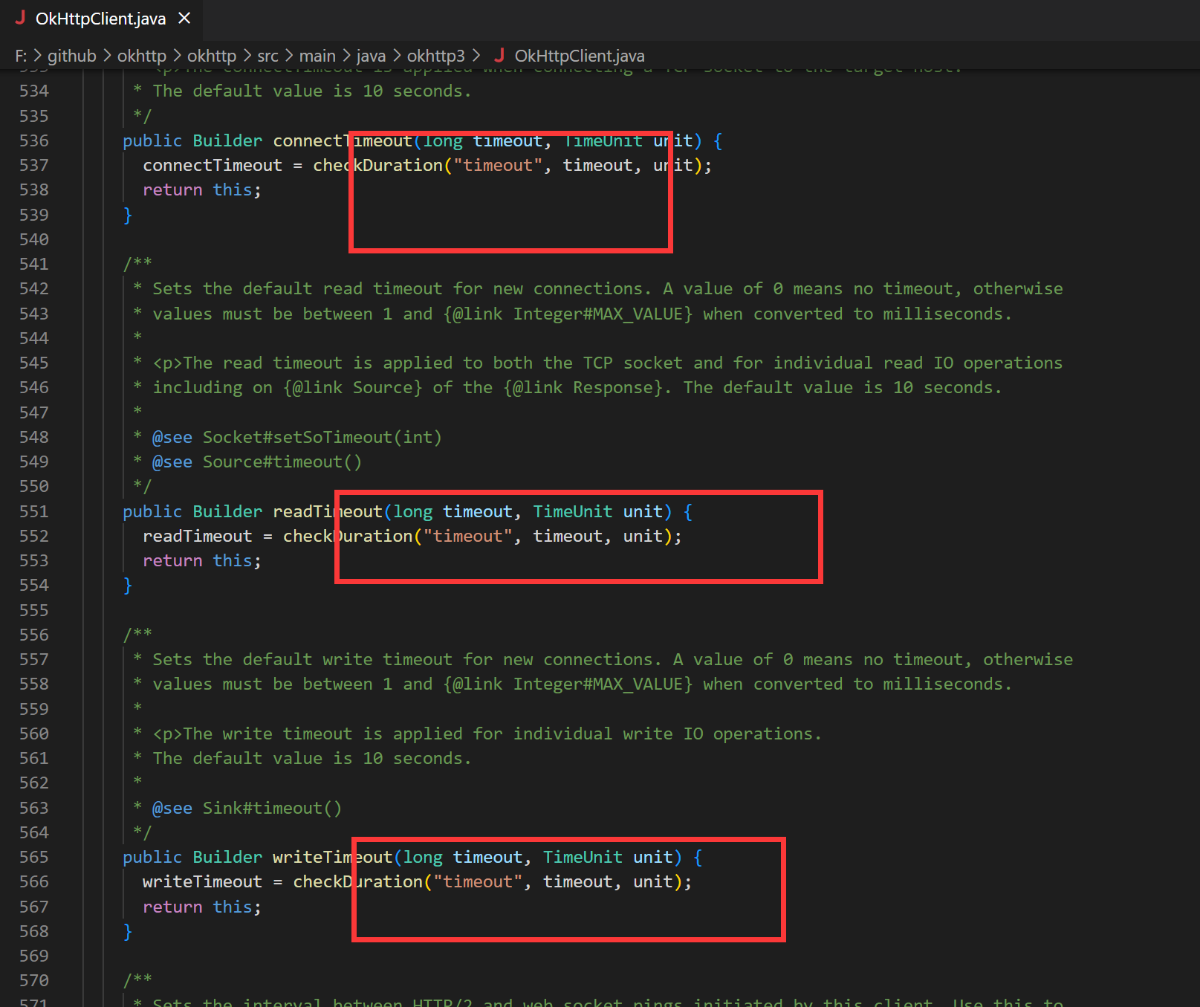Click the 'Builder' type on line 536

[228, 140]
